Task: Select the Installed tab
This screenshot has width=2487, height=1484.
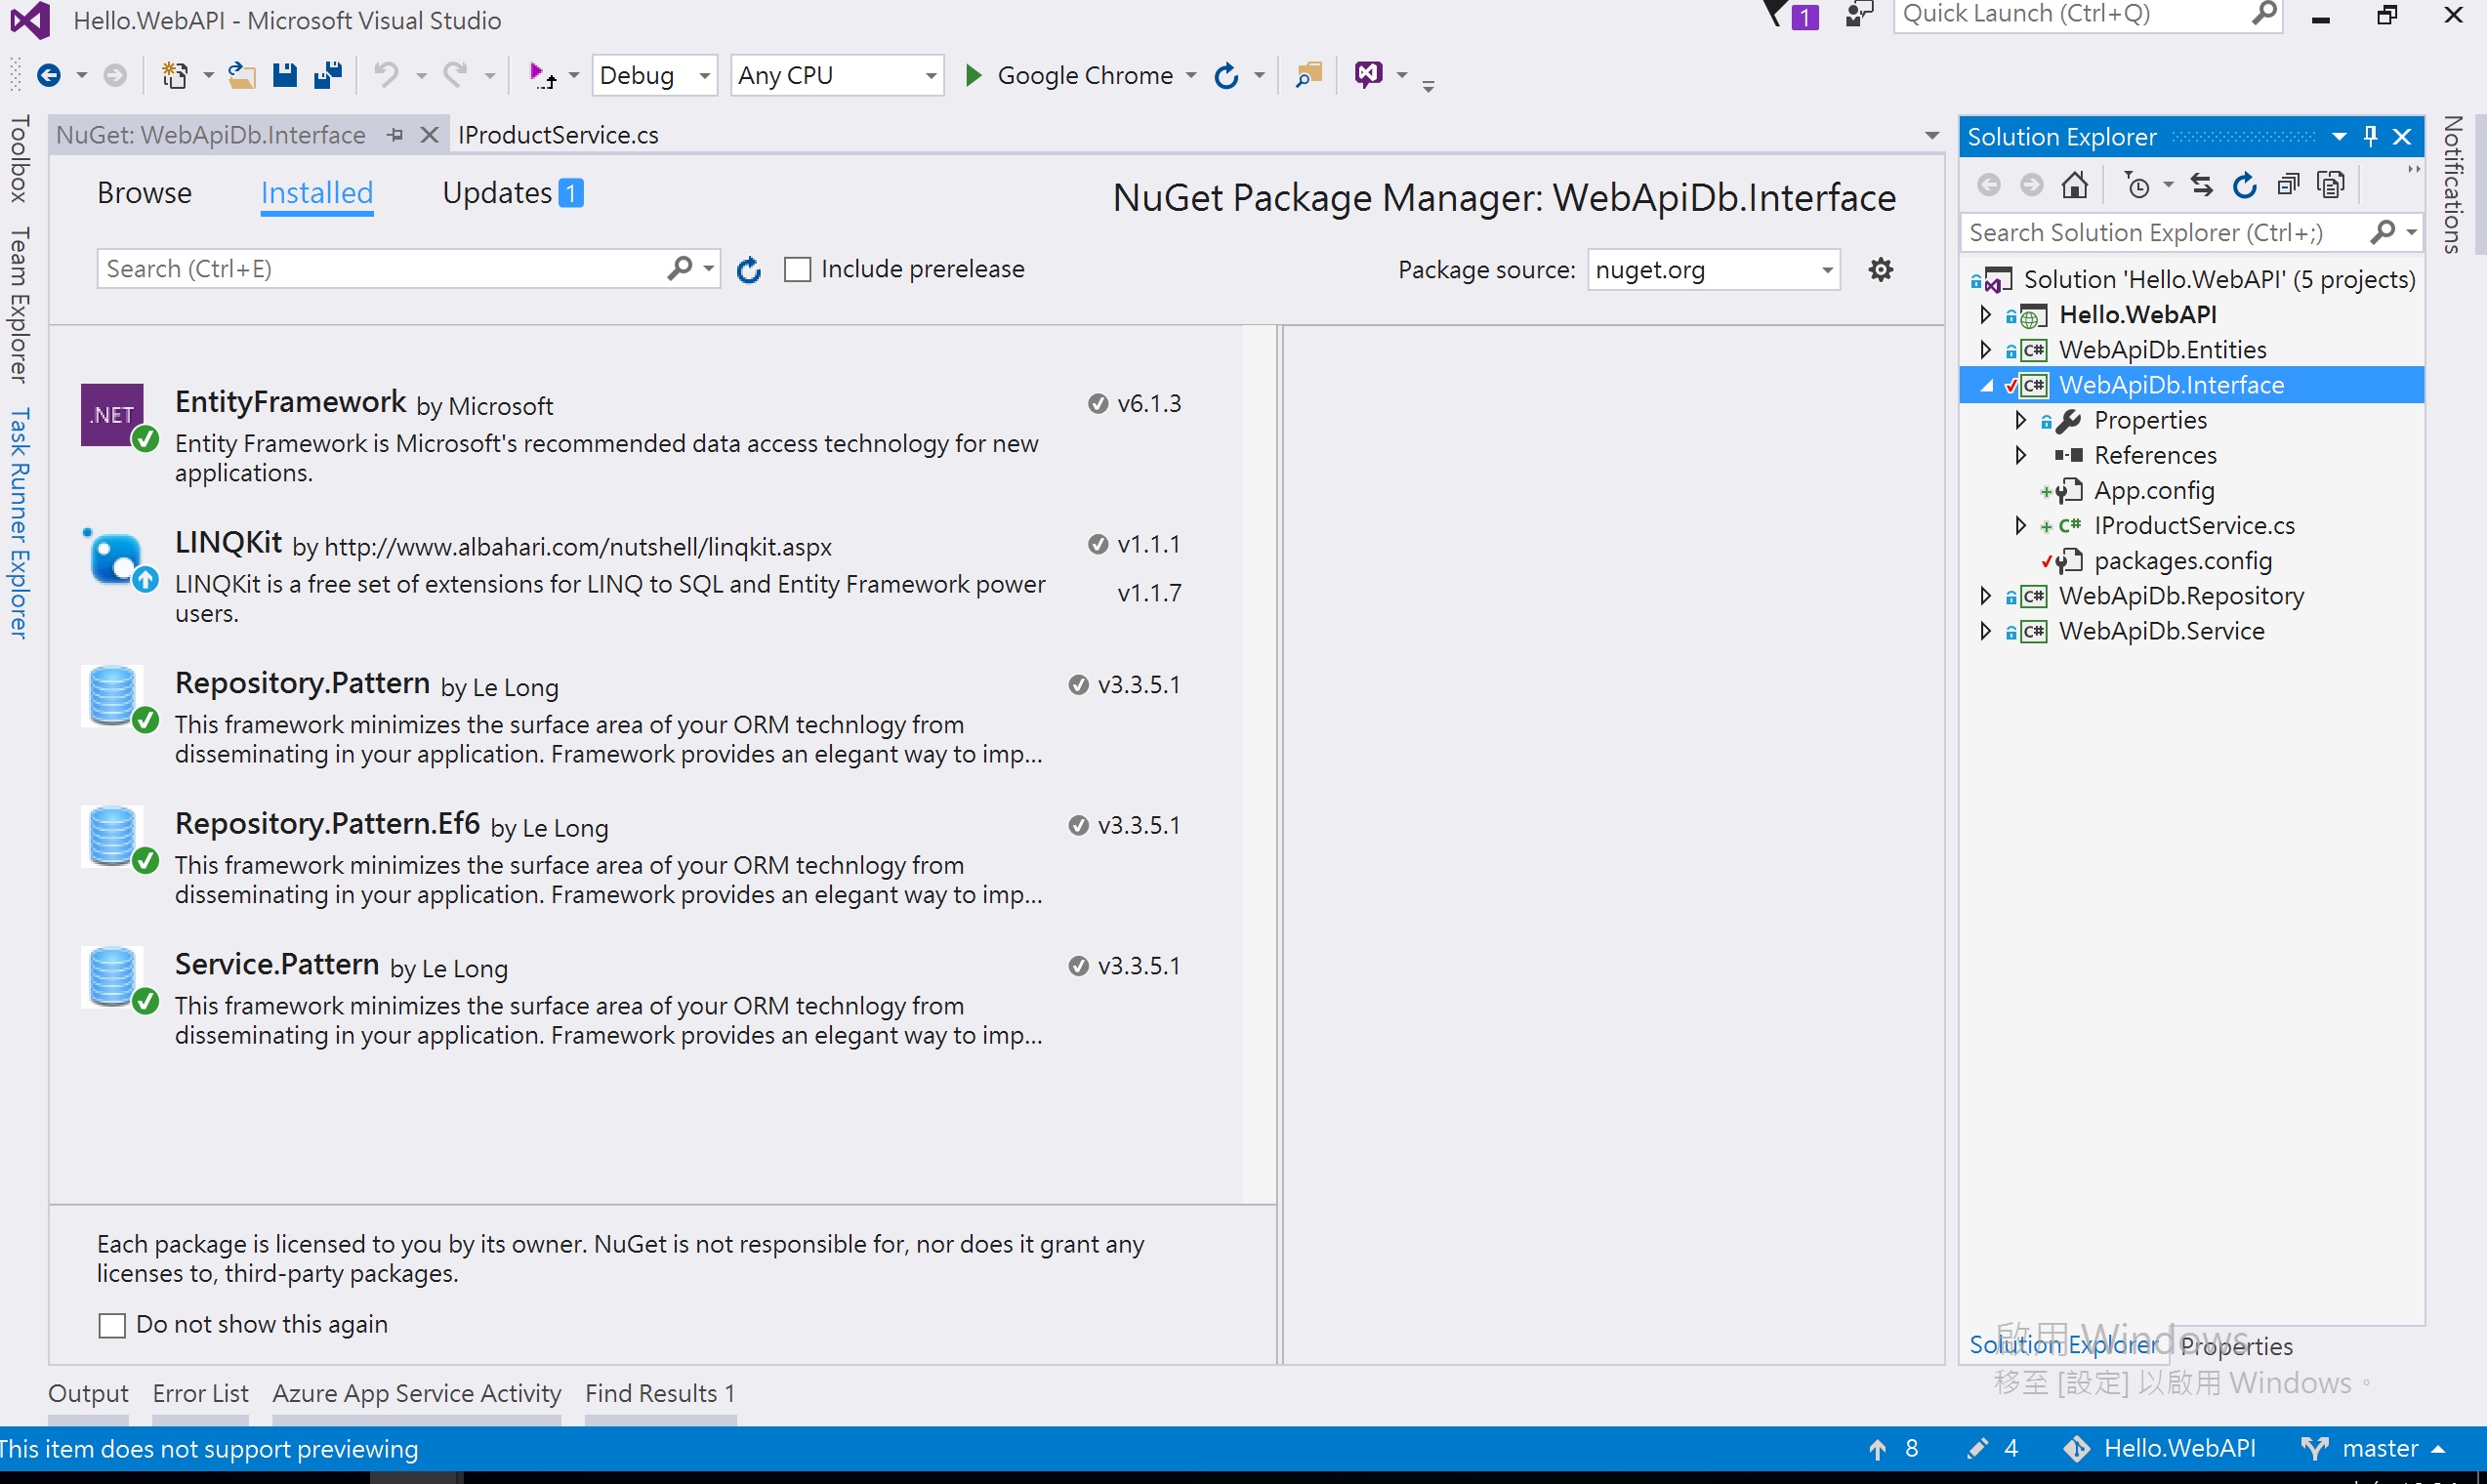Action: click(316, 192)
